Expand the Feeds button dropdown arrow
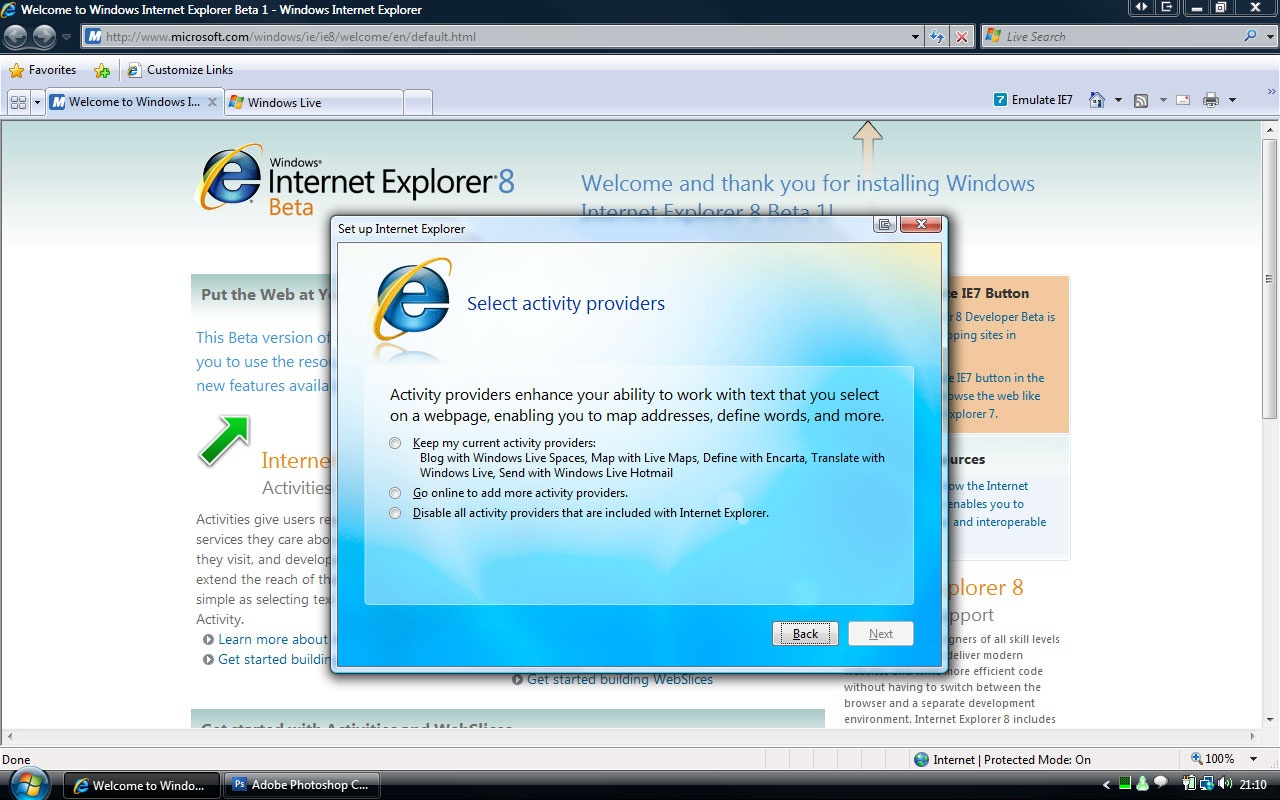 click(x=1162, y=100)
